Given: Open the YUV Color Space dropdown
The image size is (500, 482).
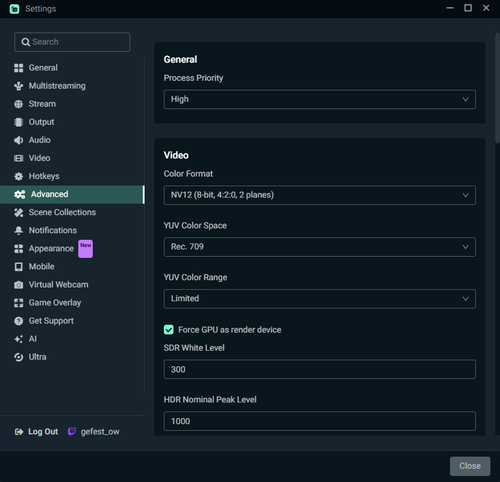Looking at the screenshot, I should [320, 247].
